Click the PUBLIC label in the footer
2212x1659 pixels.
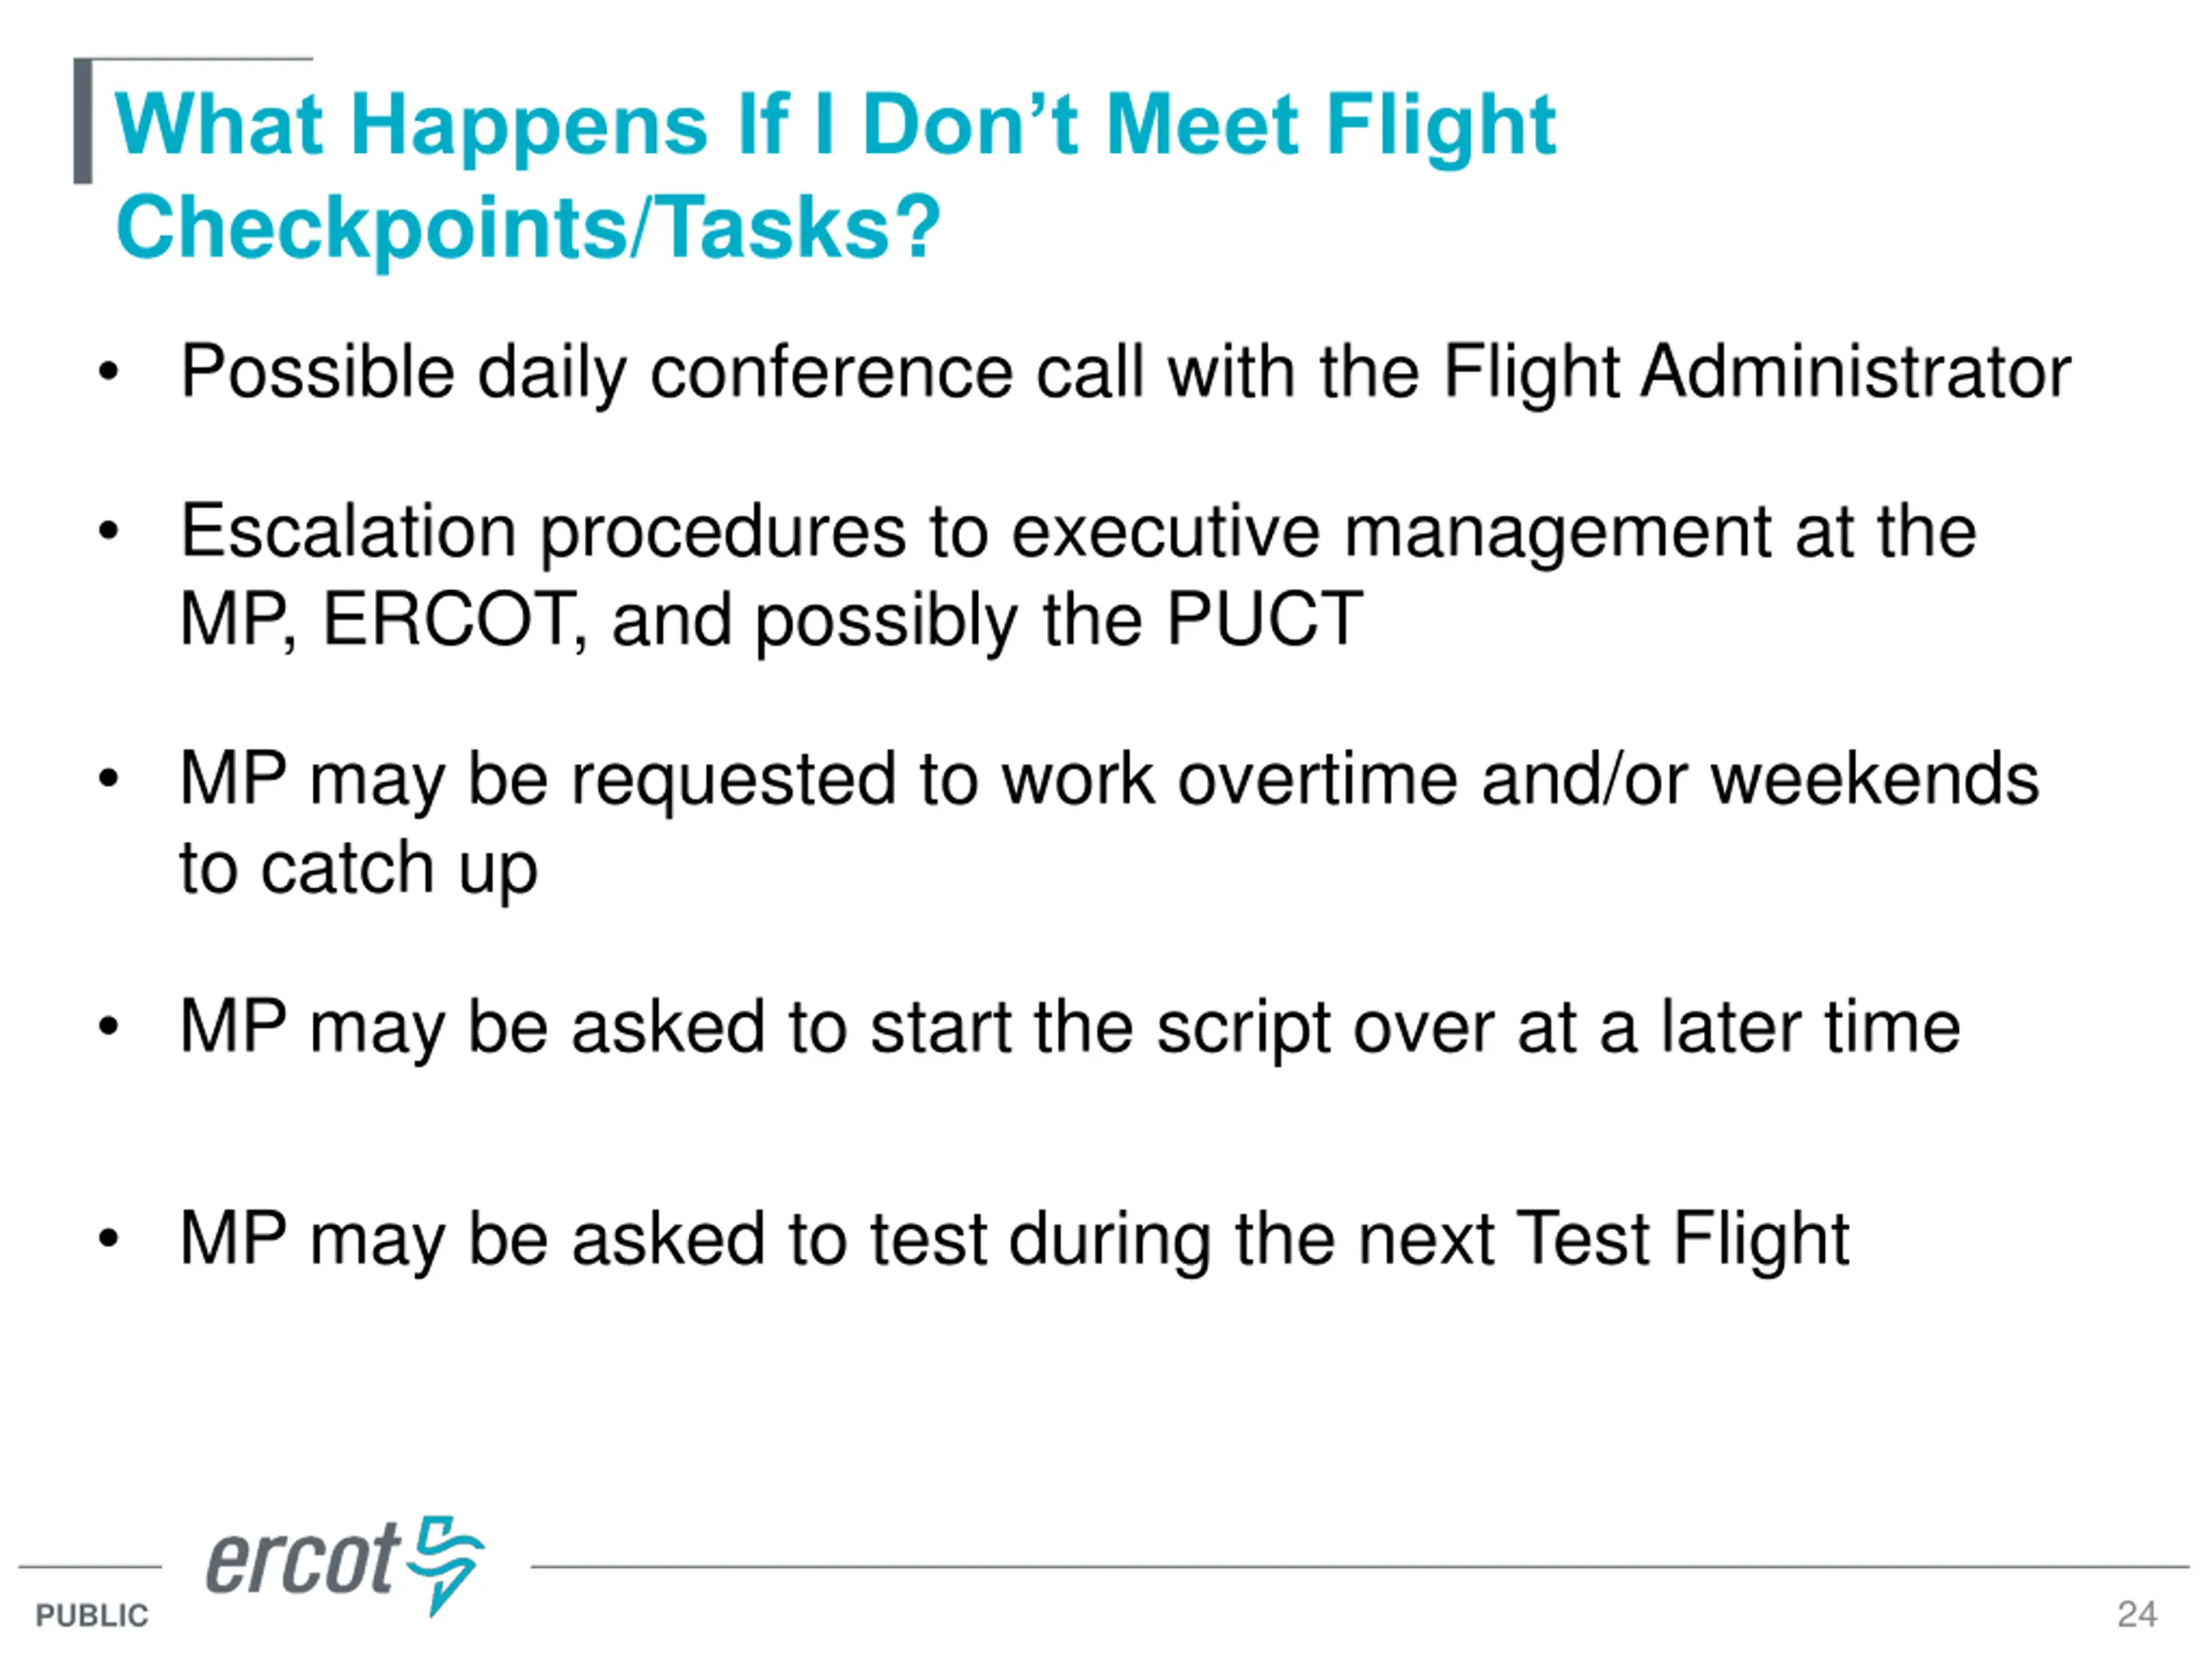click(92, 1616)
